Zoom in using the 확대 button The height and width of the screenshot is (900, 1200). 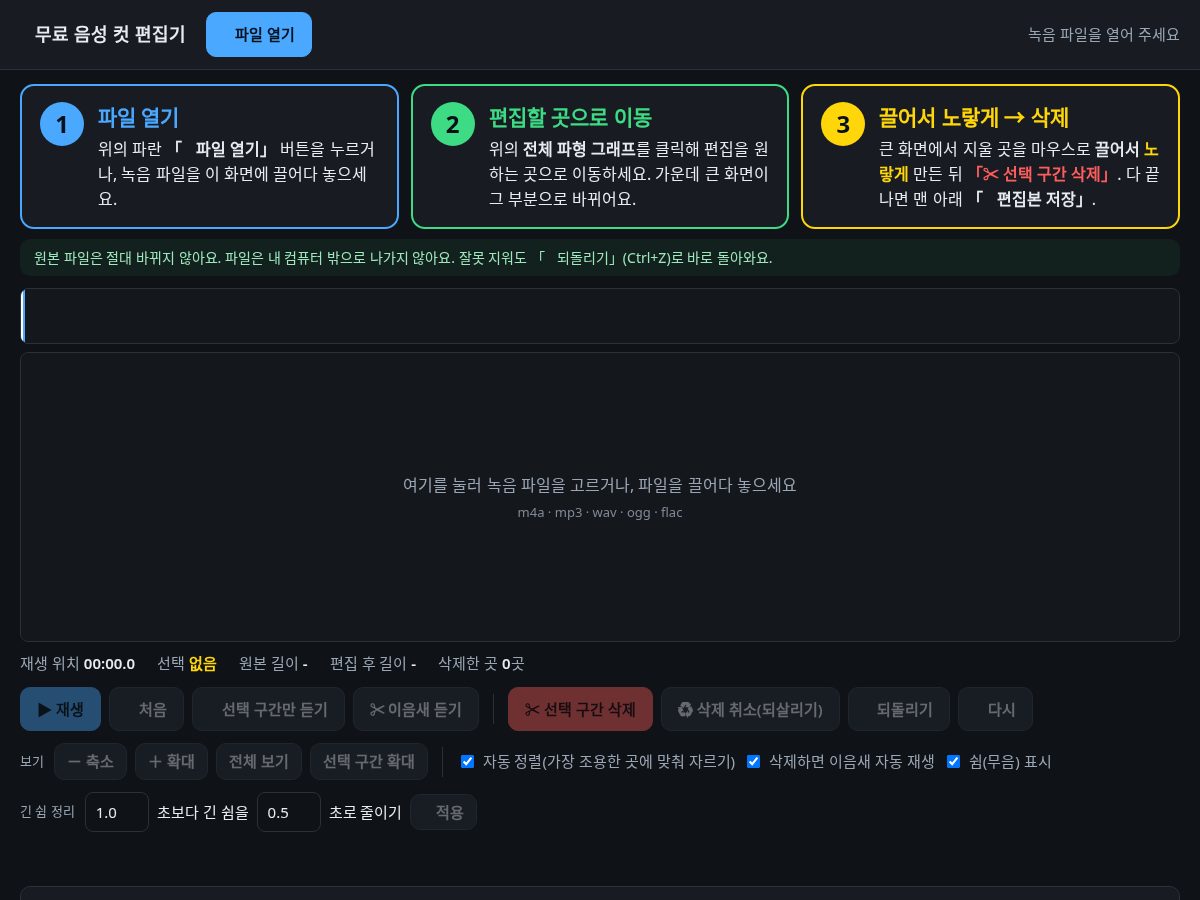click(172, 761)
